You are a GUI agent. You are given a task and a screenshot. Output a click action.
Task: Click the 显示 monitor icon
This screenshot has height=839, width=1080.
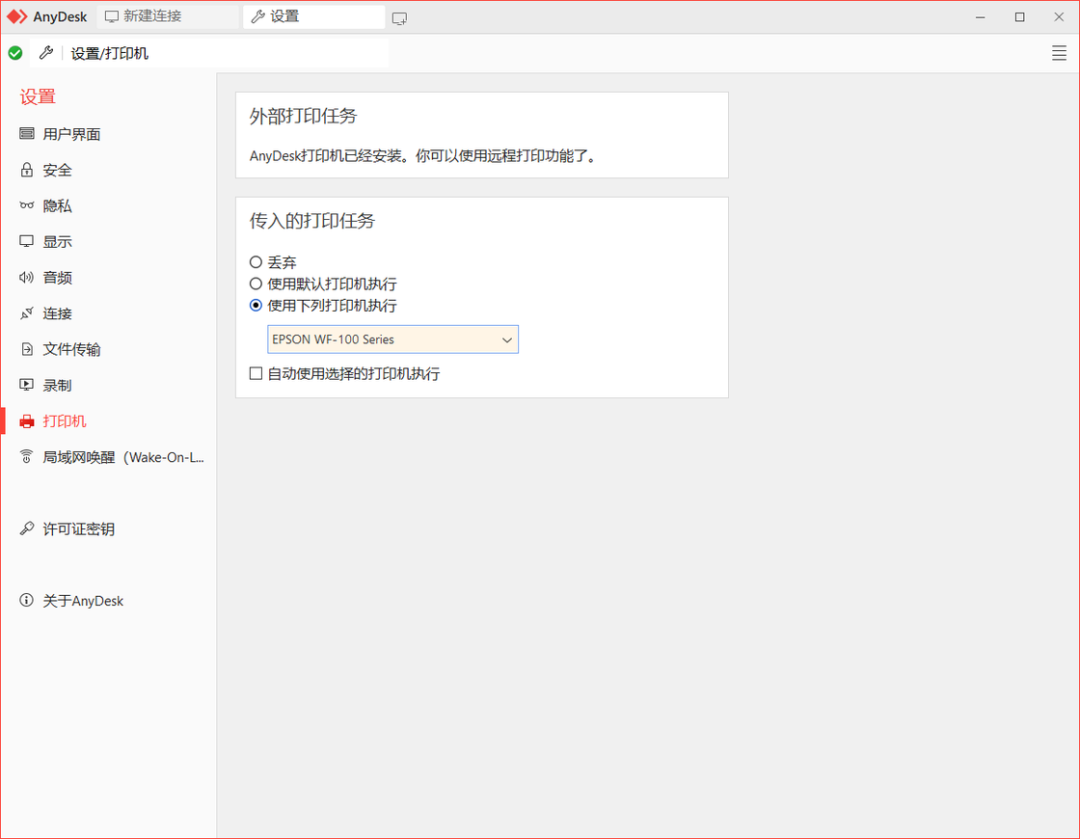27,241
